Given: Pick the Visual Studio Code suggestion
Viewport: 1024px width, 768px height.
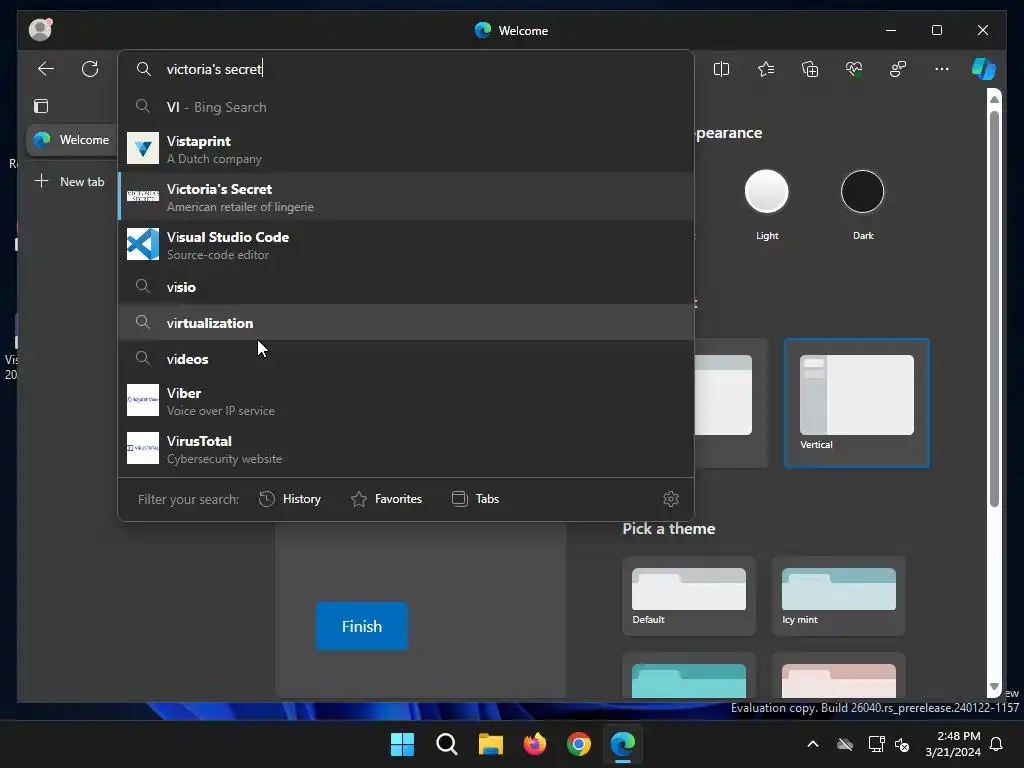Looking at the screenshot, I should 406,245.
